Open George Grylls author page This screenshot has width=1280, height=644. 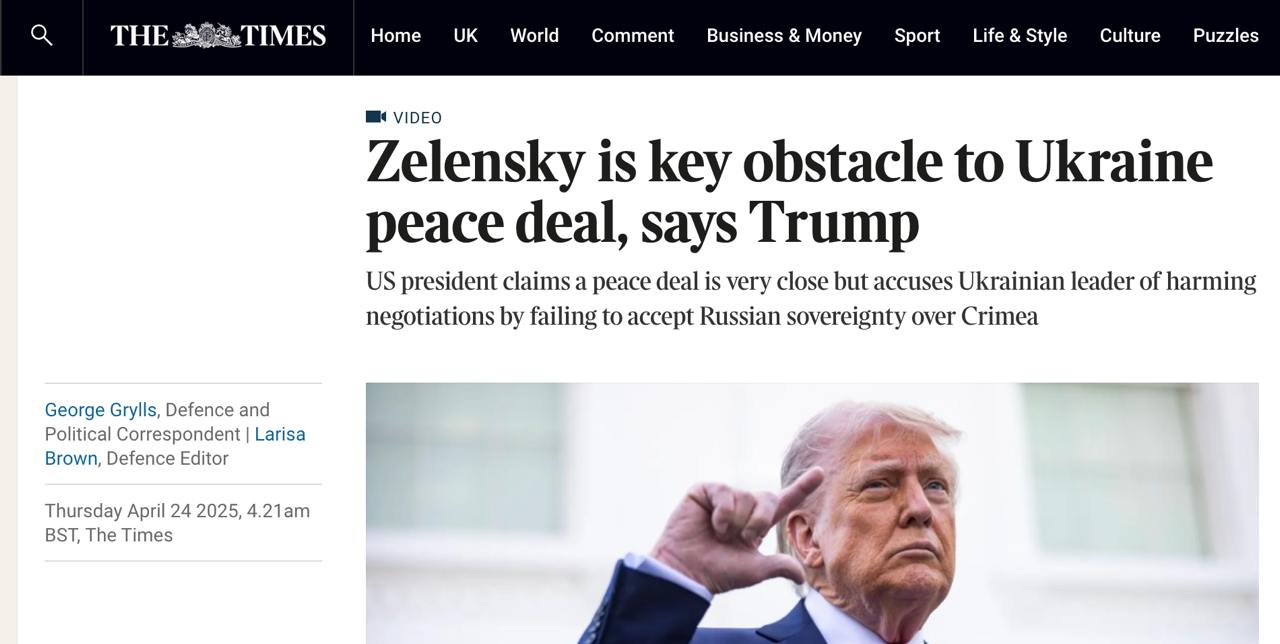click(100, 410)
